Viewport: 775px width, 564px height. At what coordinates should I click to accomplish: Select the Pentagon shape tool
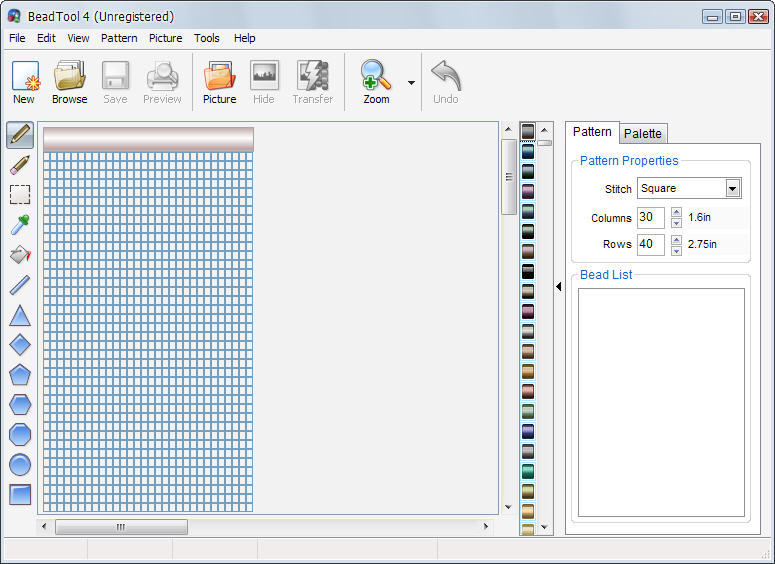click(20, 375)
